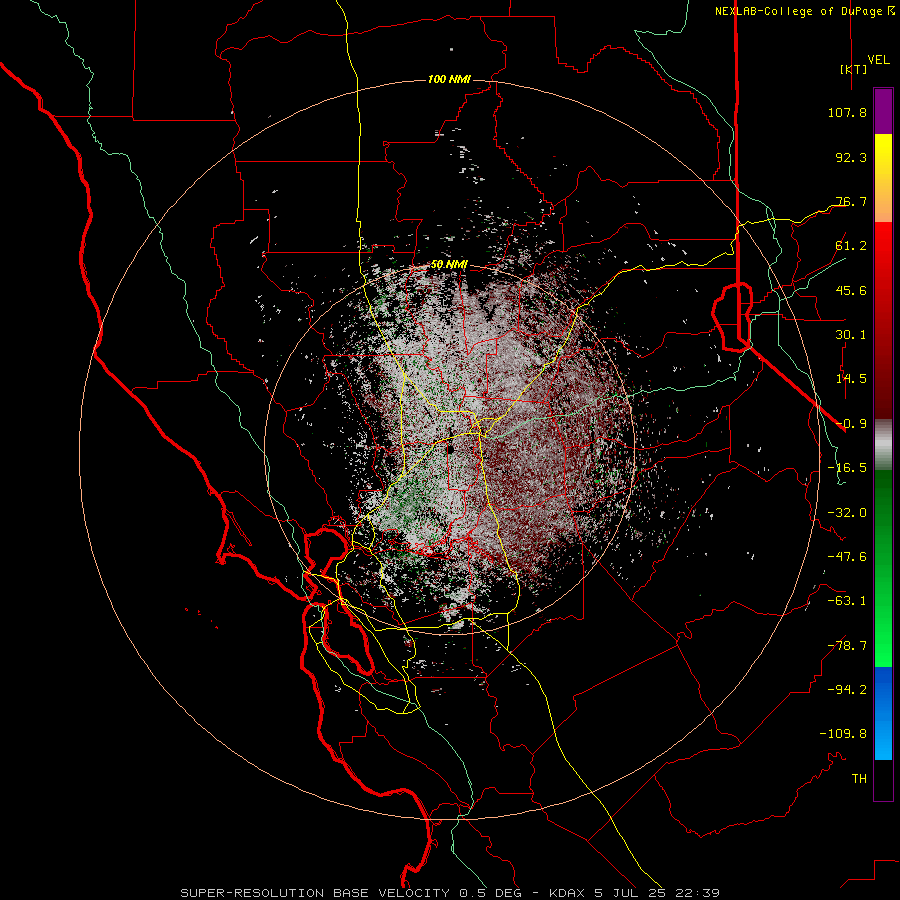The image size is (900, 900).
Task: Pick the dark green segment of color bar
Action: coord(883,517)
